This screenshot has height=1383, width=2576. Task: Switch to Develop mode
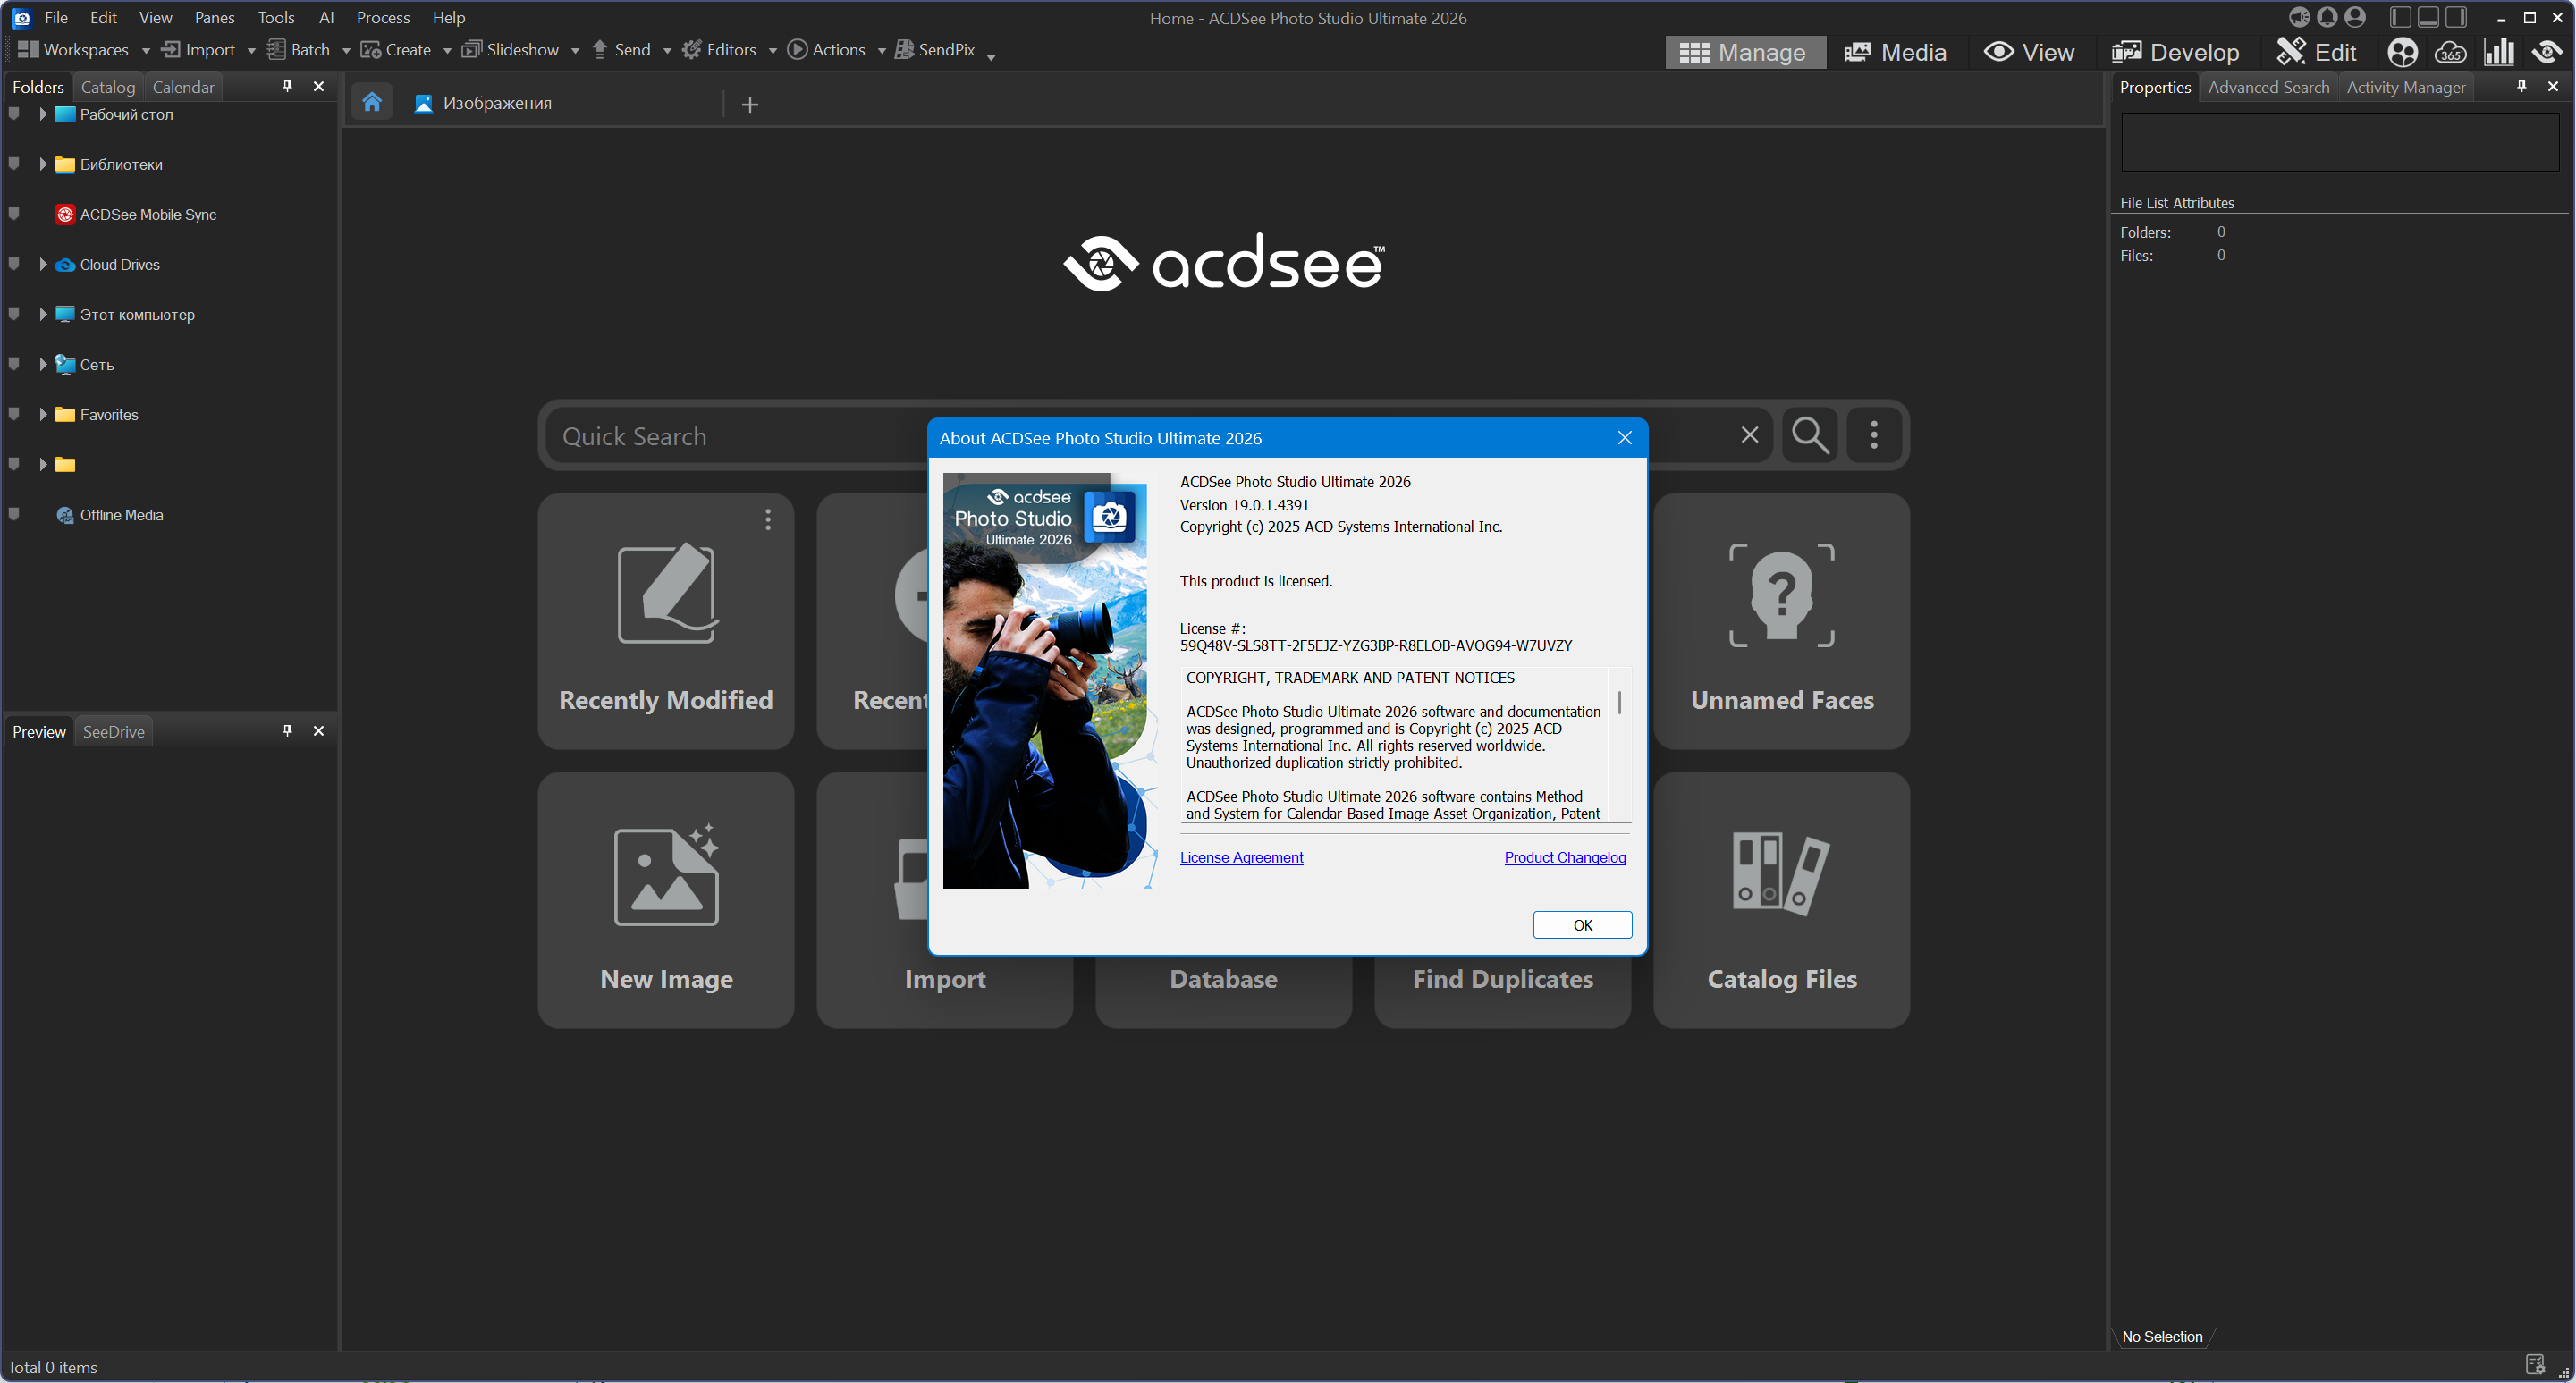pos(2175,52)
